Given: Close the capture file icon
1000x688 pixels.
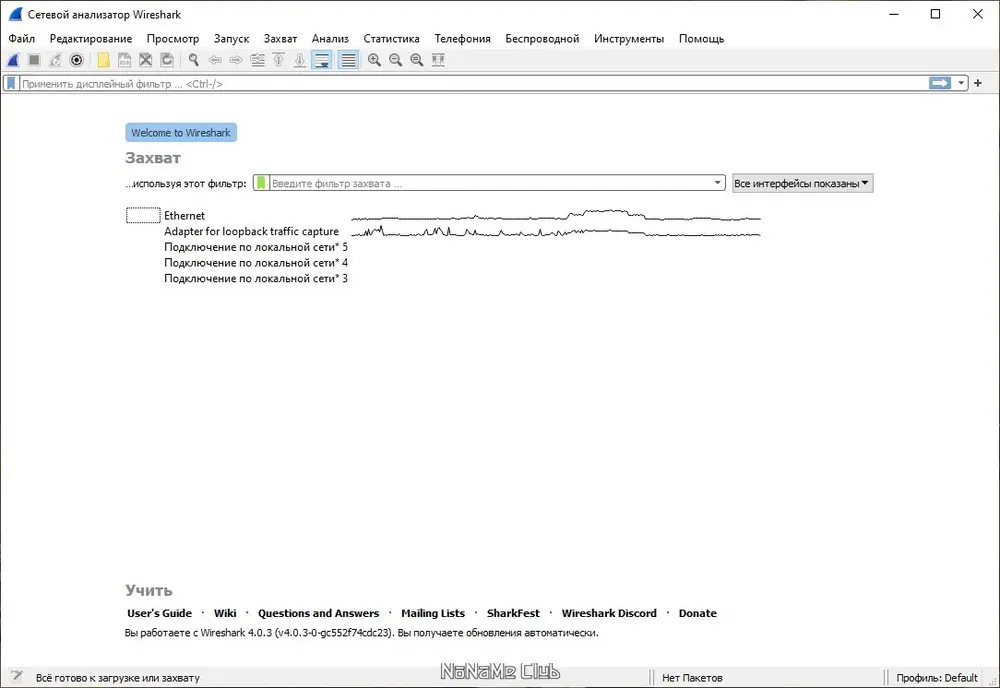Looking at the screenshot, I should 145,60.
